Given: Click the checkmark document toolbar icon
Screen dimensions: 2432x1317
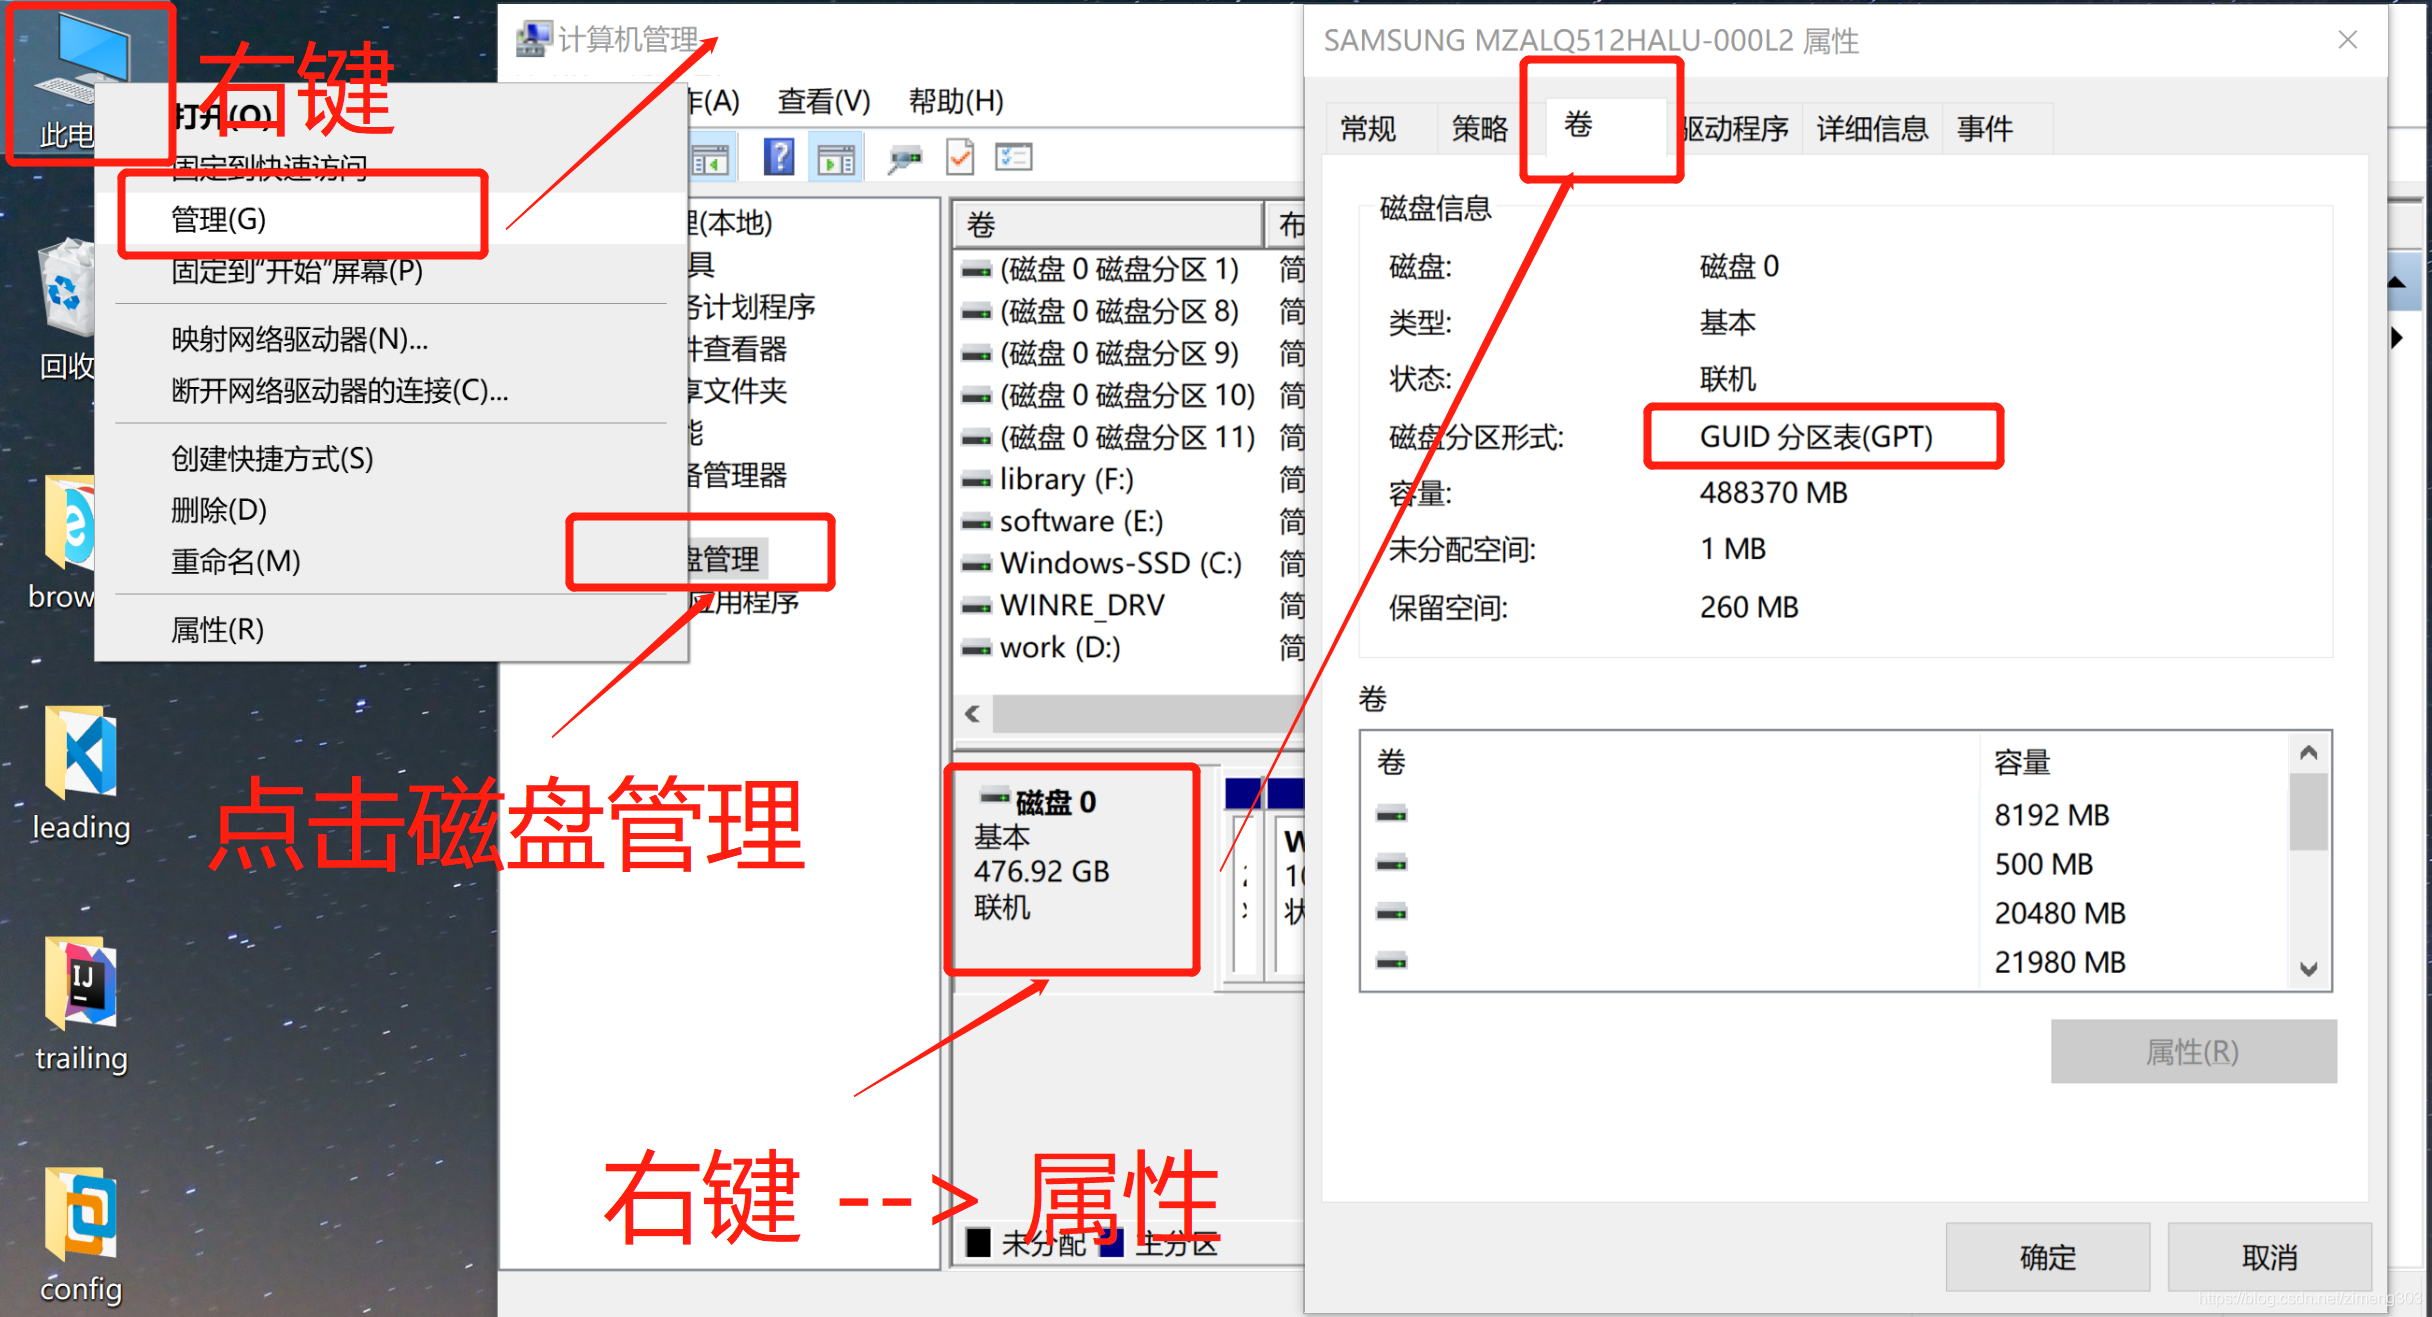Looking at the screenshot, I should pyautogui.click(x=960, y=157).
